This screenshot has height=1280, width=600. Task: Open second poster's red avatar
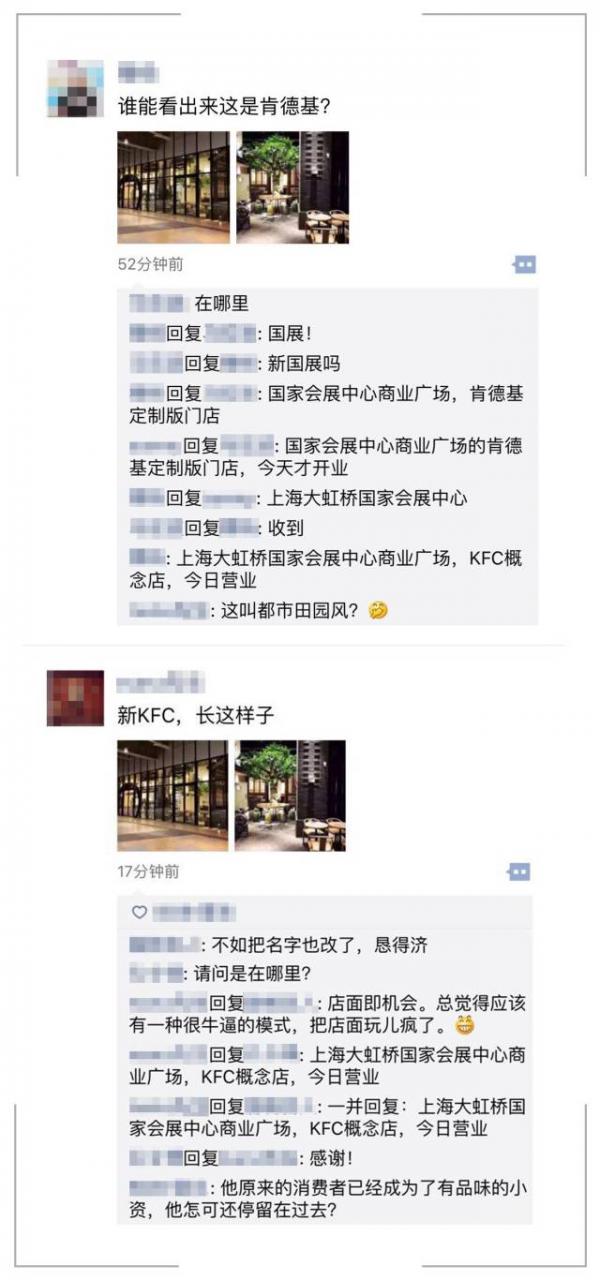[75, 697]
